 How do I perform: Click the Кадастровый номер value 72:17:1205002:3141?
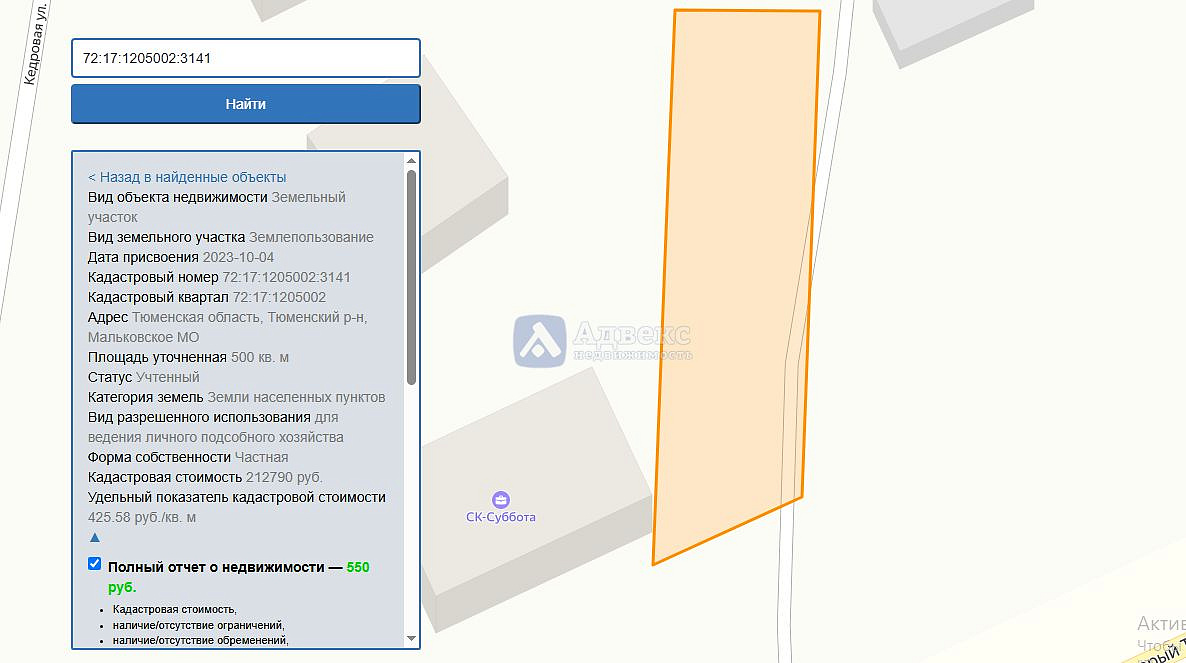(287, 277)
